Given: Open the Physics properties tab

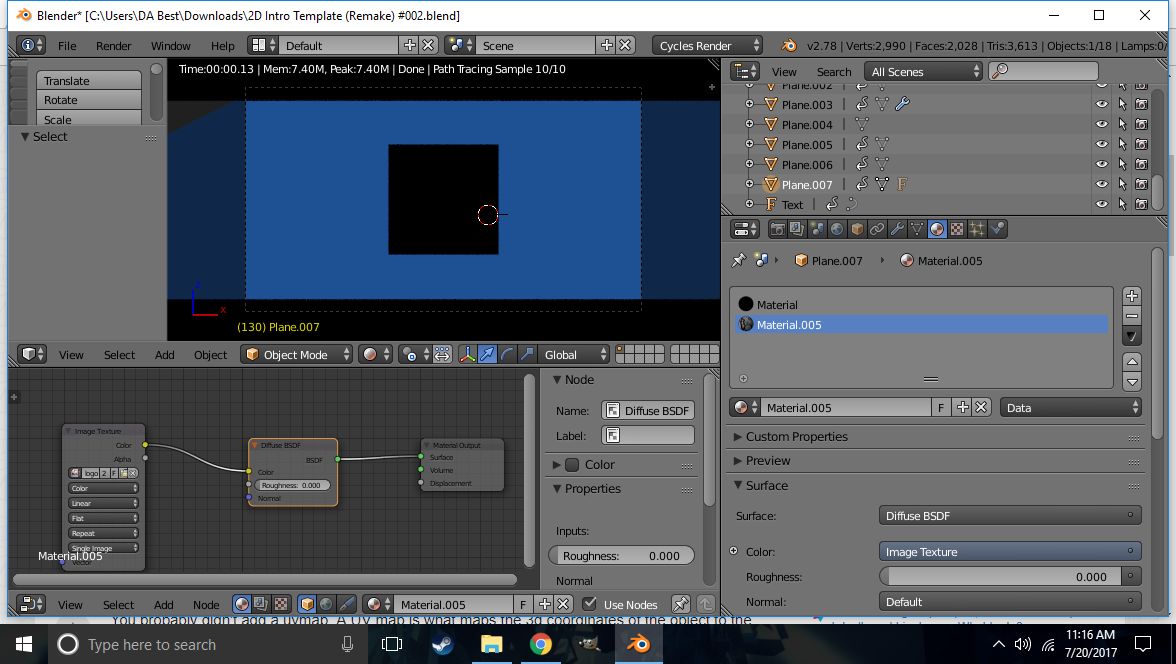Looking at the screenshot, I should (997, 230).
